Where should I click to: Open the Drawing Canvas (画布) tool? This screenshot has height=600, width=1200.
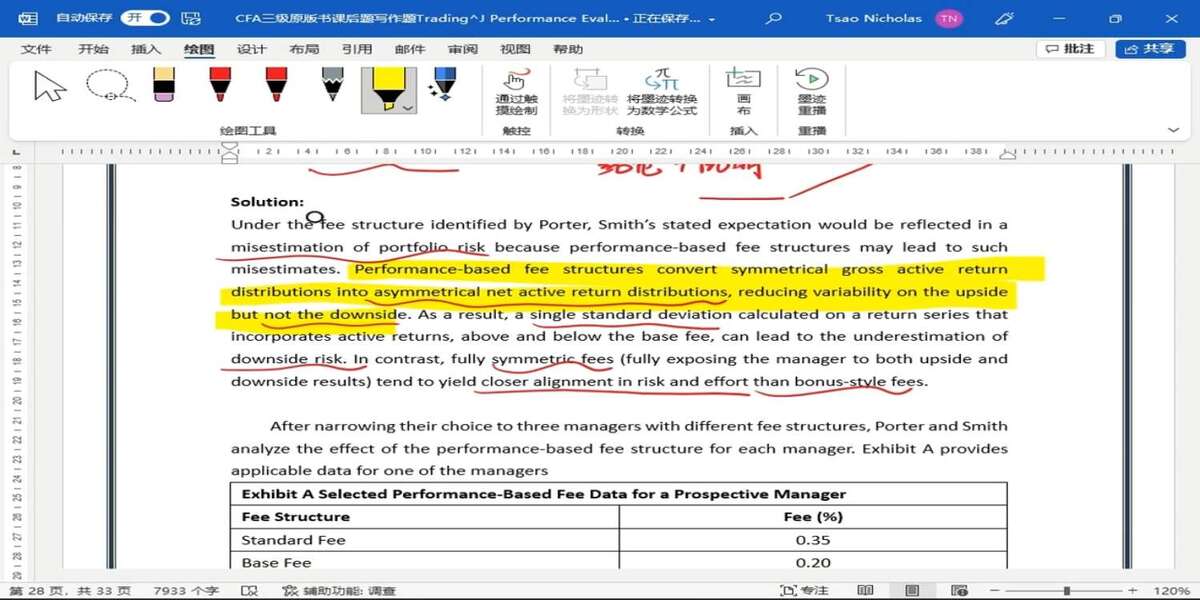pyautogui.click(x=743, y=92)
